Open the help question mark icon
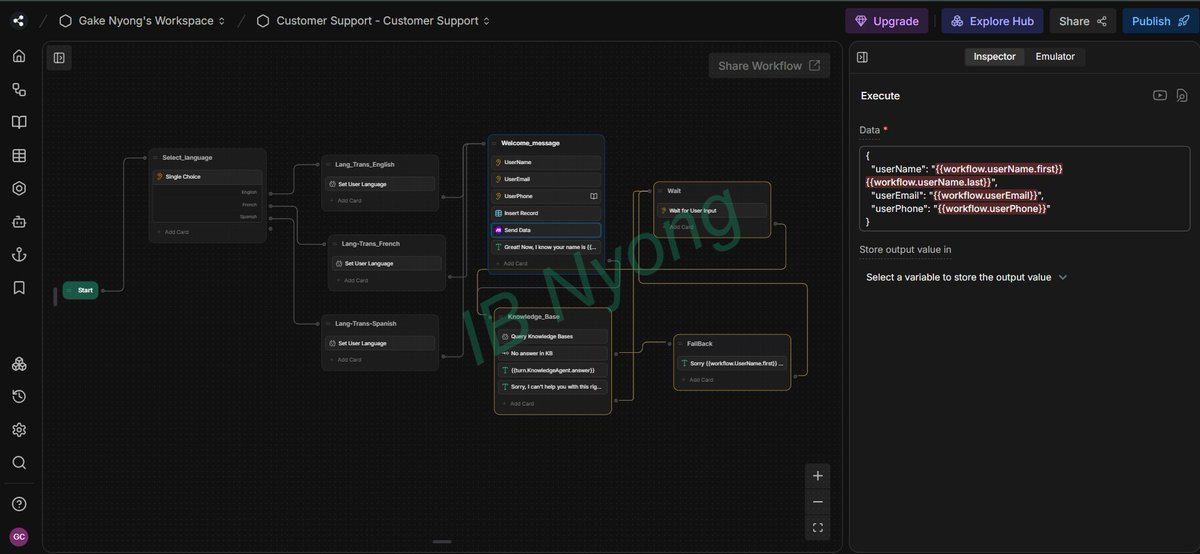Screen dimensions: 1200x554 (x=19, y=503)
